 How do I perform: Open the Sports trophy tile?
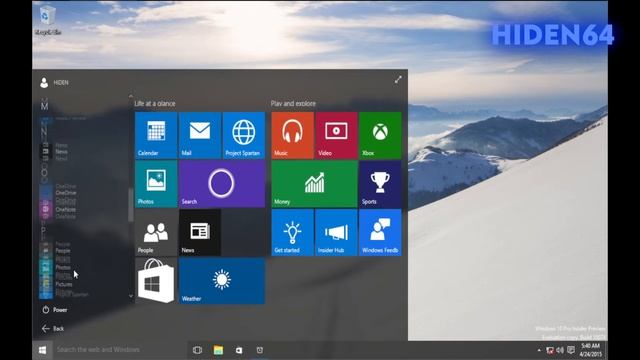coord(380,184)
